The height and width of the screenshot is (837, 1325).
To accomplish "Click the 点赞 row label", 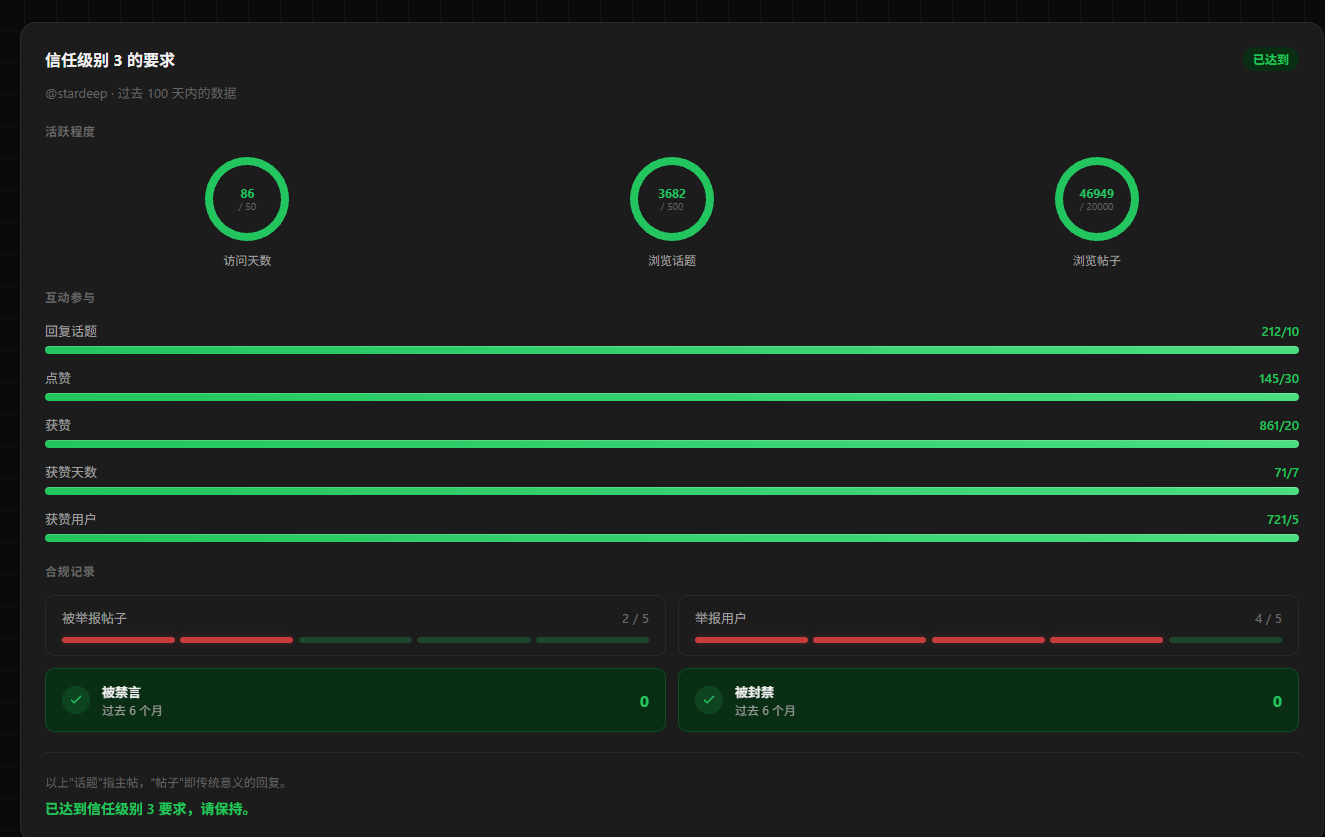I will [58, 379].
